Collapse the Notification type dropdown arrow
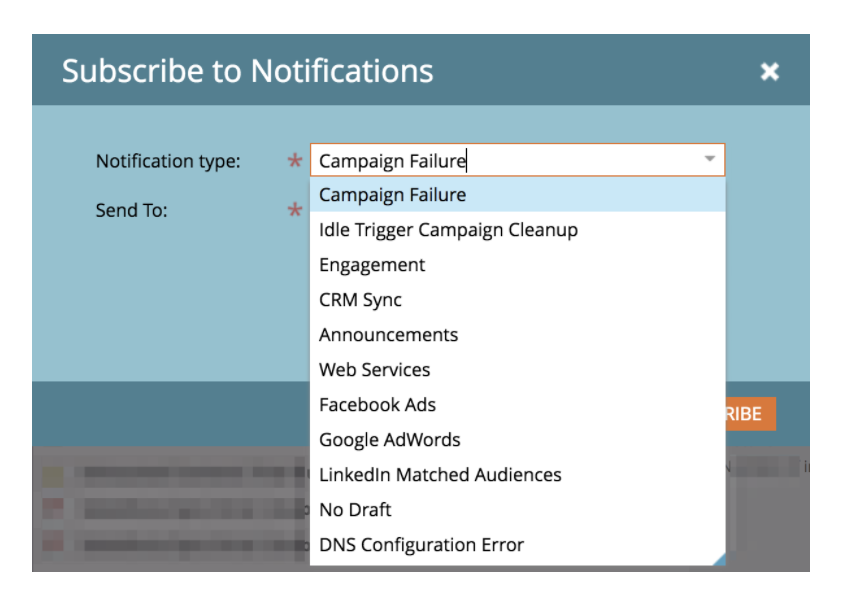The height and width of the screenshot is (600, 854). pyautogui.click(x=709, y=160)
